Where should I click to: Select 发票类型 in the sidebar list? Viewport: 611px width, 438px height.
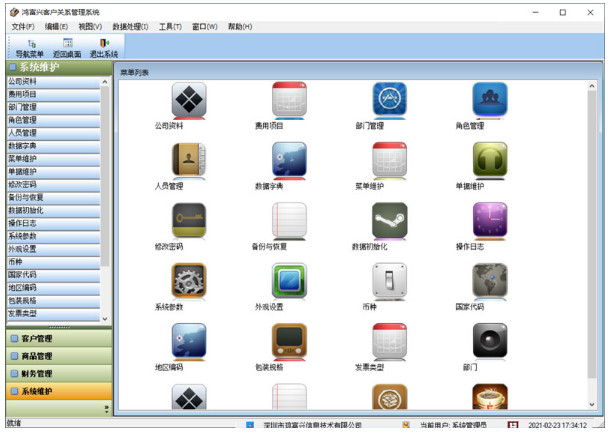53,313
